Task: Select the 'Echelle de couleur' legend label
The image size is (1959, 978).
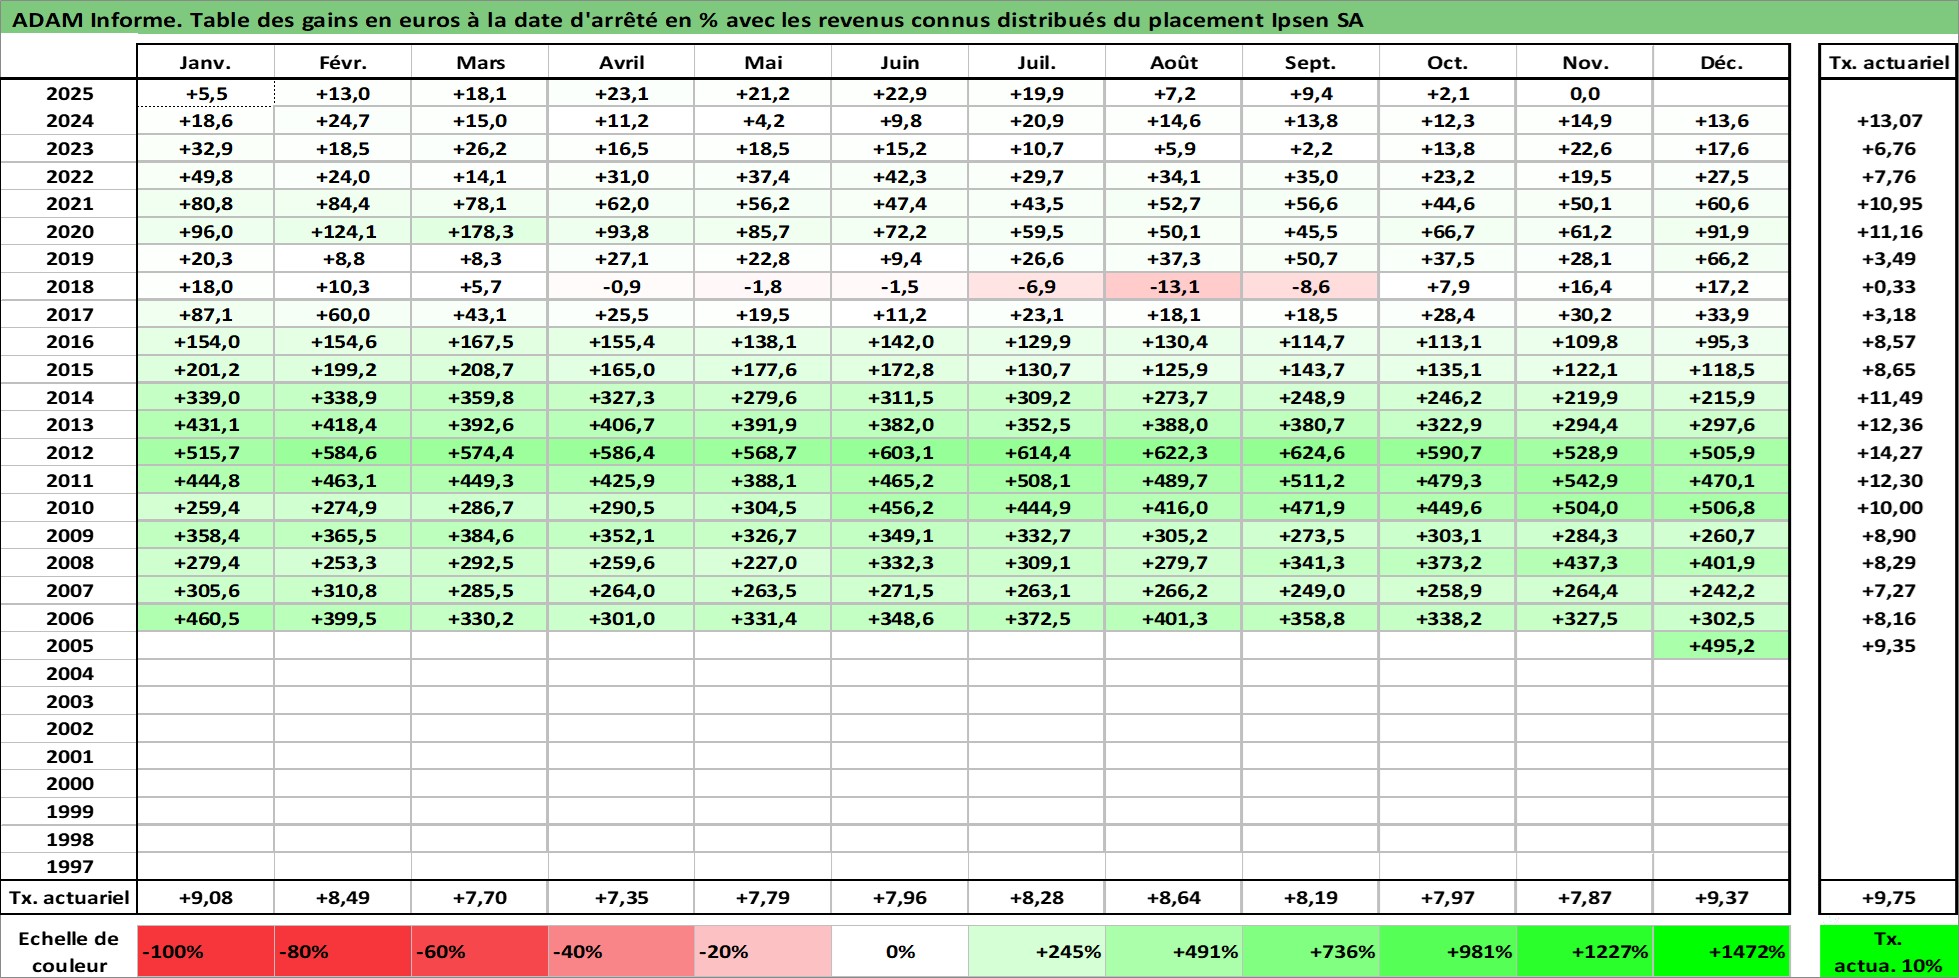Action: click(x=69, y=951)
